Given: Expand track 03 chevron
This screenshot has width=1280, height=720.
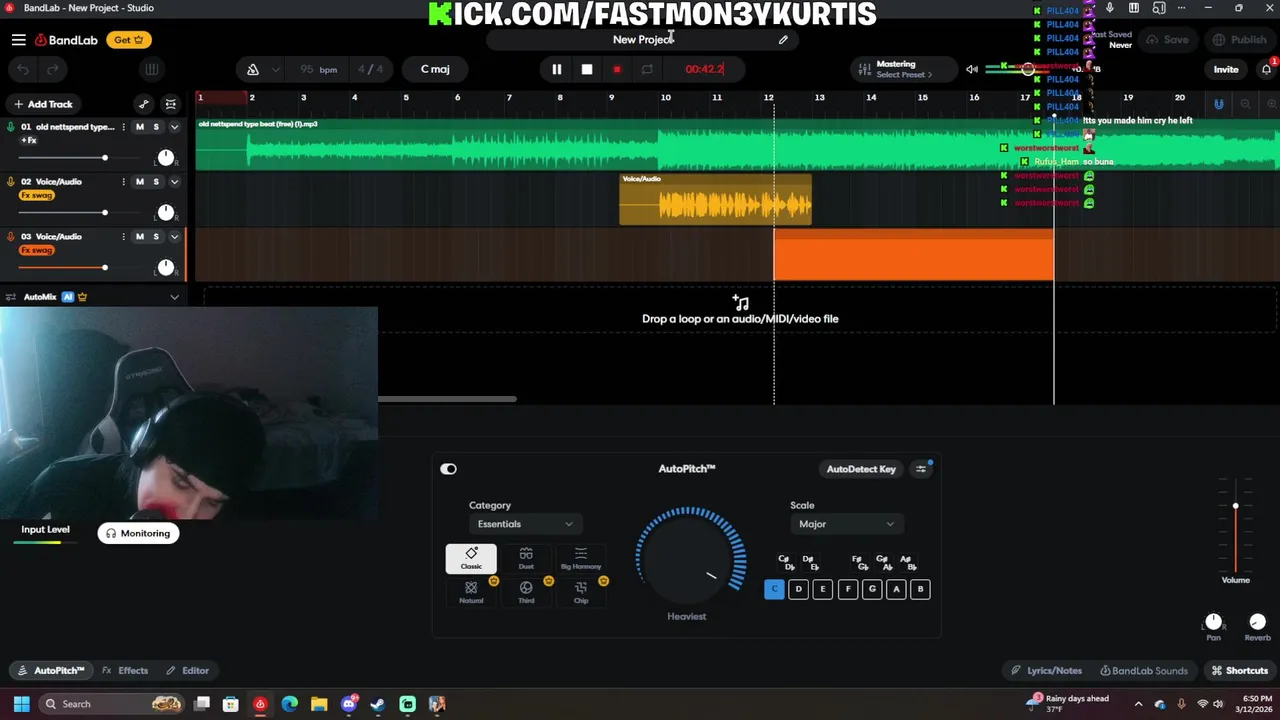Looking at the screenshot, I should tap(174, 237).
